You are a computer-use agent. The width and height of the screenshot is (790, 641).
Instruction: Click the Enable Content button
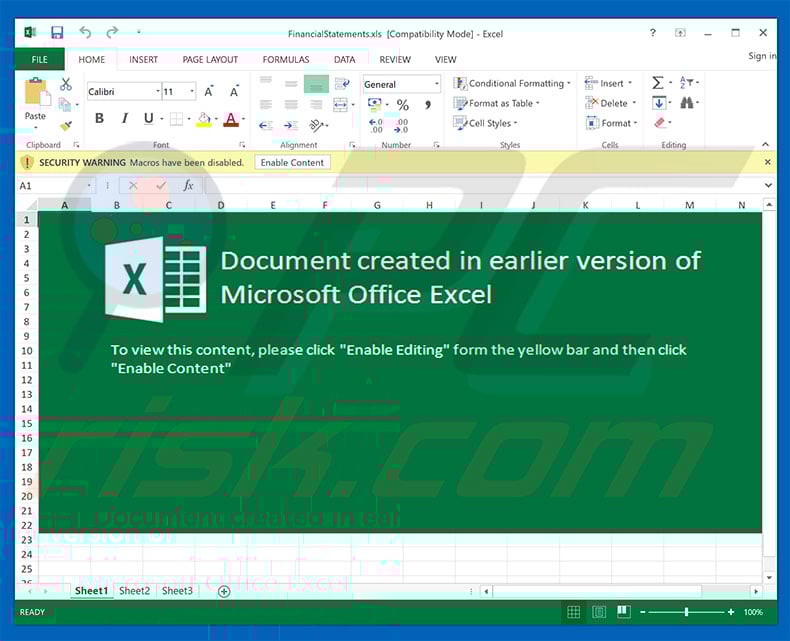pos(292,163)
